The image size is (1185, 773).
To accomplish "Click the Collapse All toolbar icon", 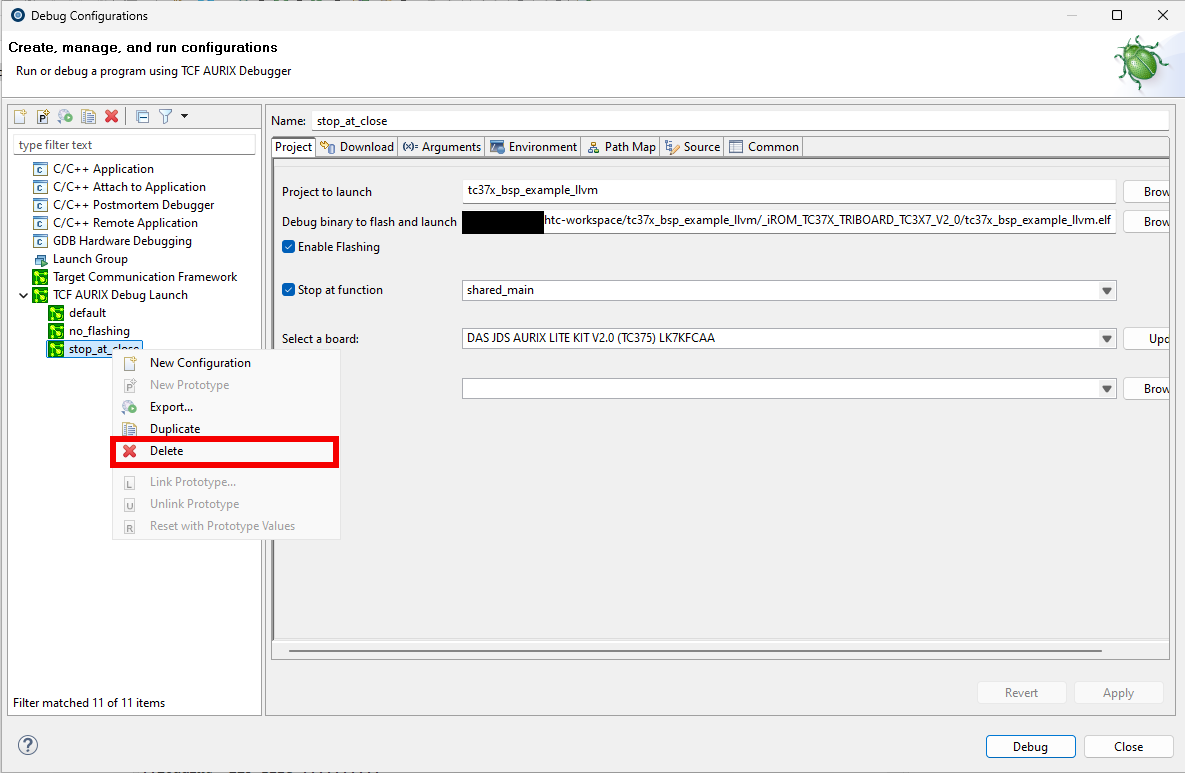I will click(142, 116).
